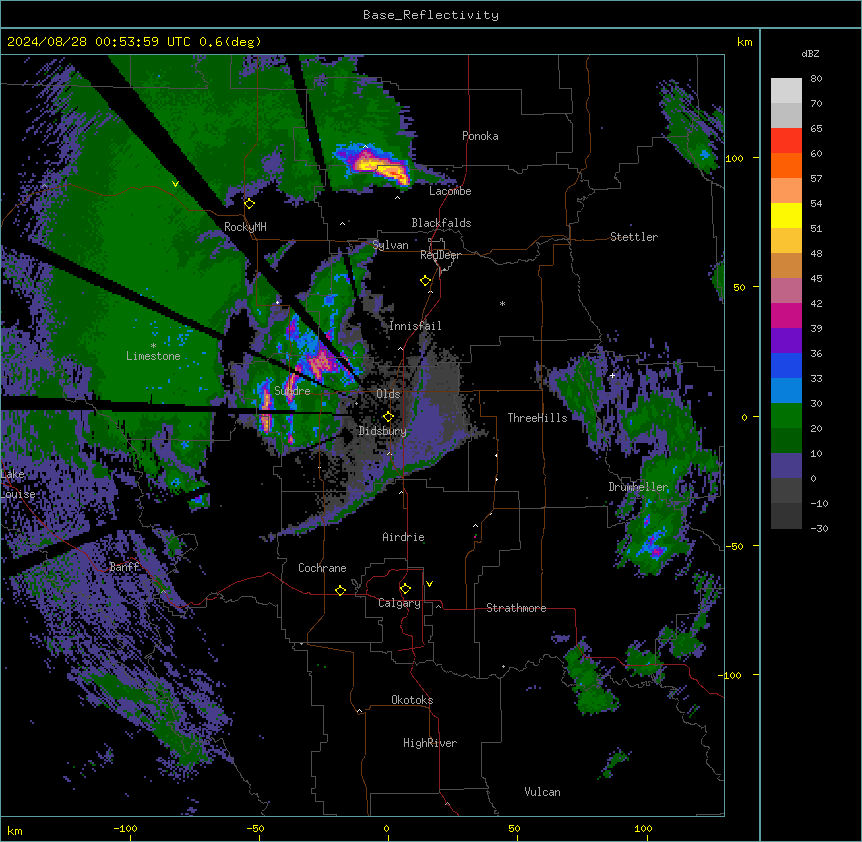Select the ThreeHills label
Viewport: 862px width, 842px height.
537,418
